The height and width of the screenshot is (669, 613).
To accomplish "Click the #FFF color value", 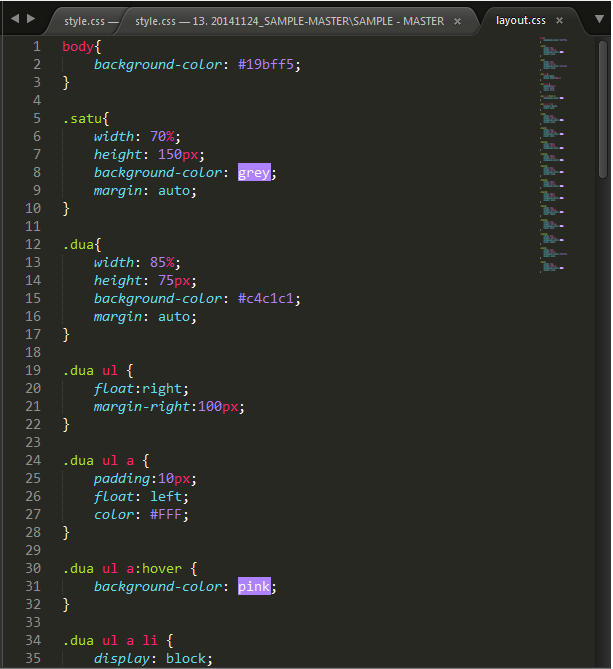I will [x=166, y=514].
